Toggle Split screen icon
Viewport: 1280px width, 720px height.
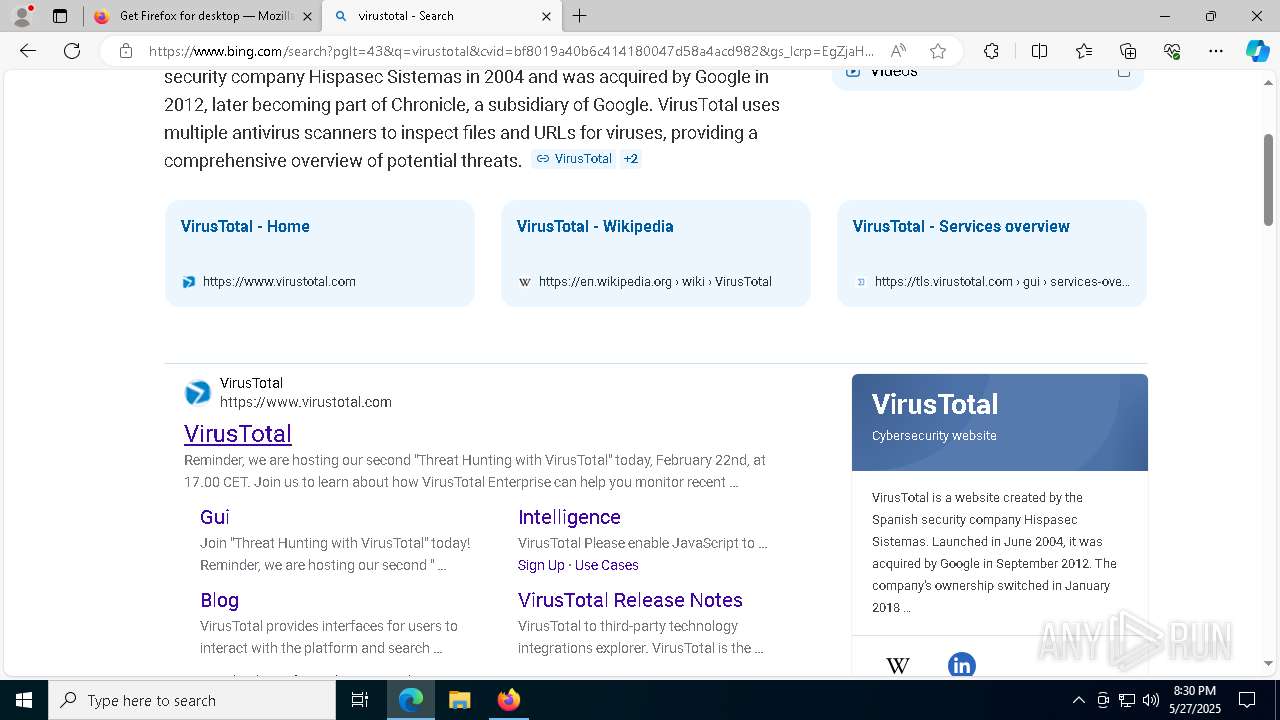[1039, 51]
